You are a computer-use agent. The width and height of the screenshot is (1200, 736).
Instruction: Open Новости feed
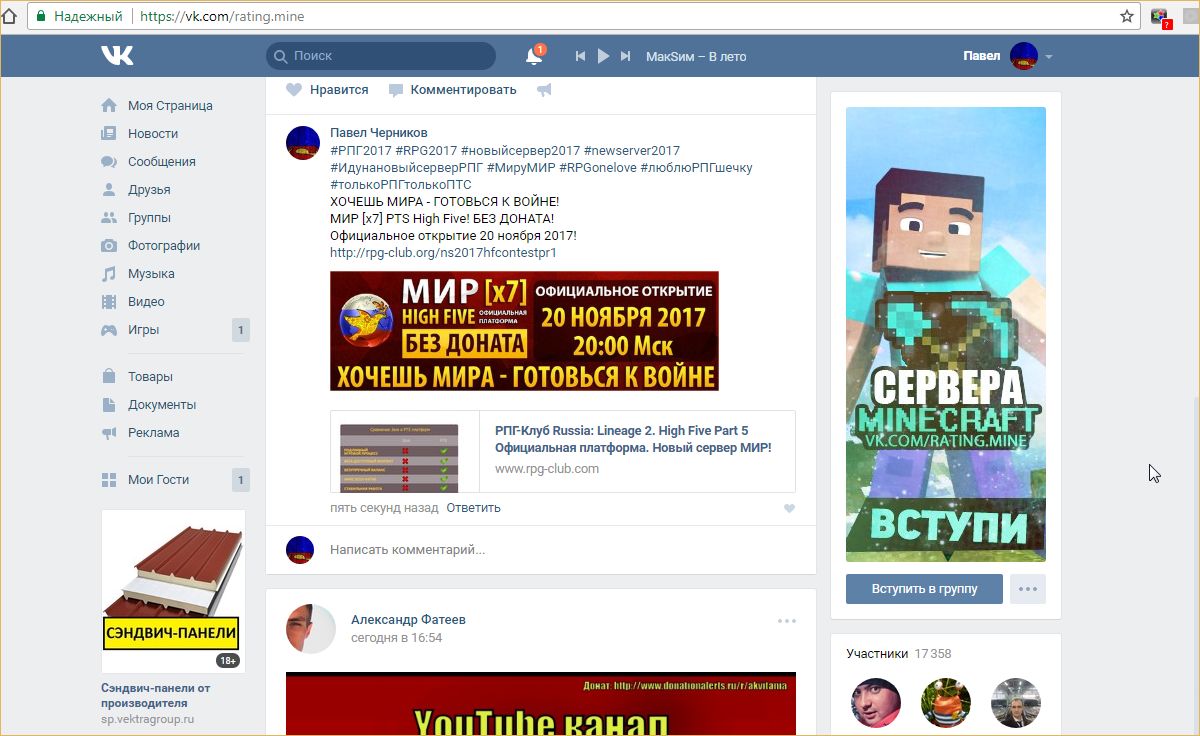(x=153, y=133)
